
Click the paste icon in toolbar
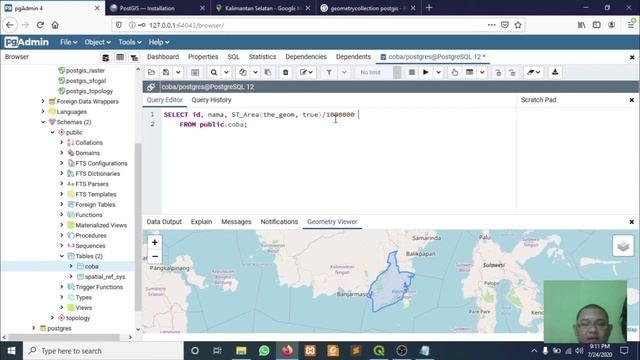268,72
